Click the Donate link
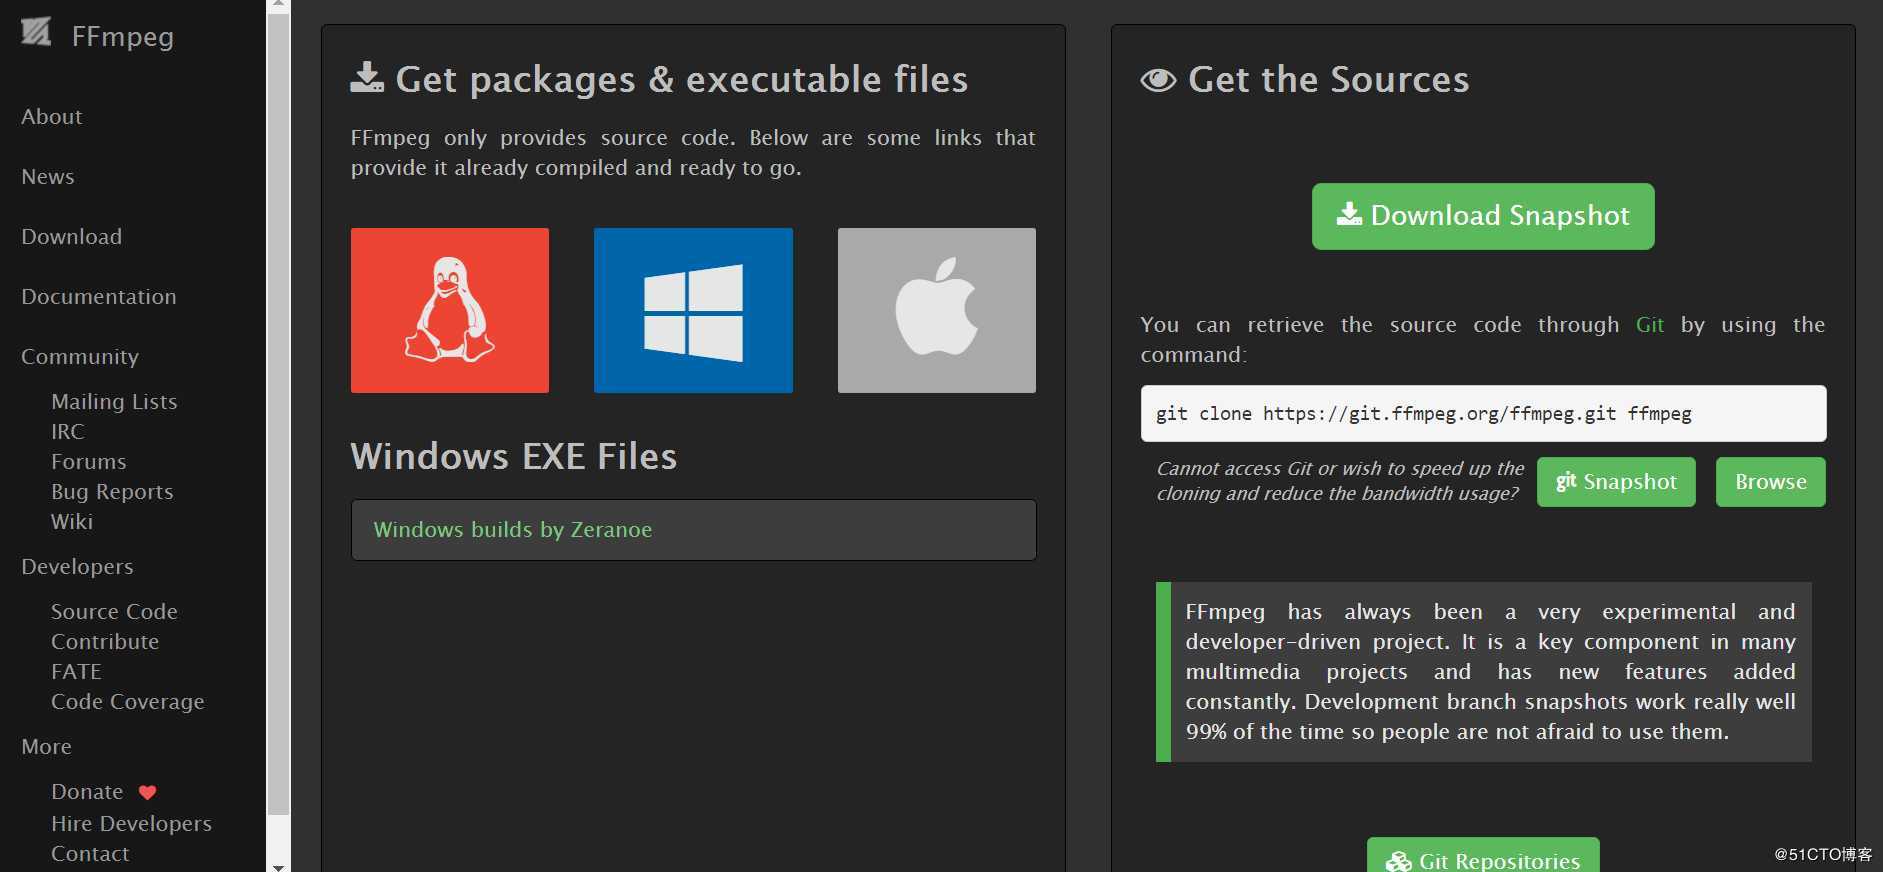Image resolution: width=1883 pixels, height=872 pixels. pyautogui.click(x=87, y=791)
